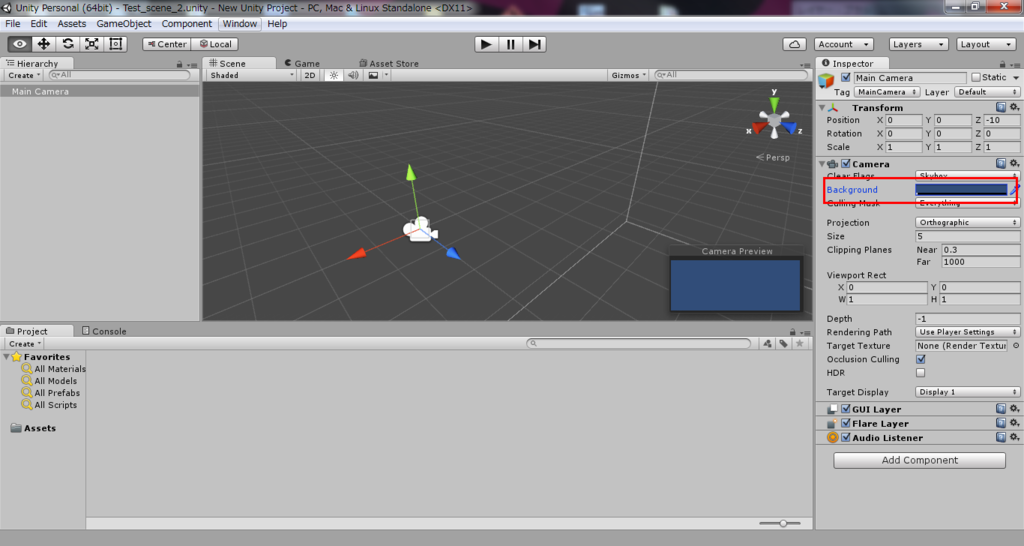Select the Hand view tool
The image size is (1024, 546).
(20, 44)
